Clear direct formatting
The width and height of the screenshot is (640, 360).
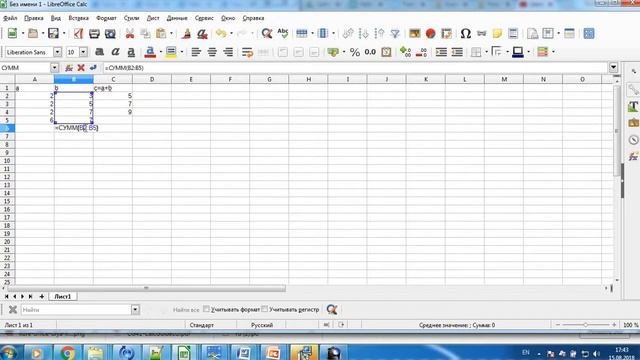(x=202, y=33)
